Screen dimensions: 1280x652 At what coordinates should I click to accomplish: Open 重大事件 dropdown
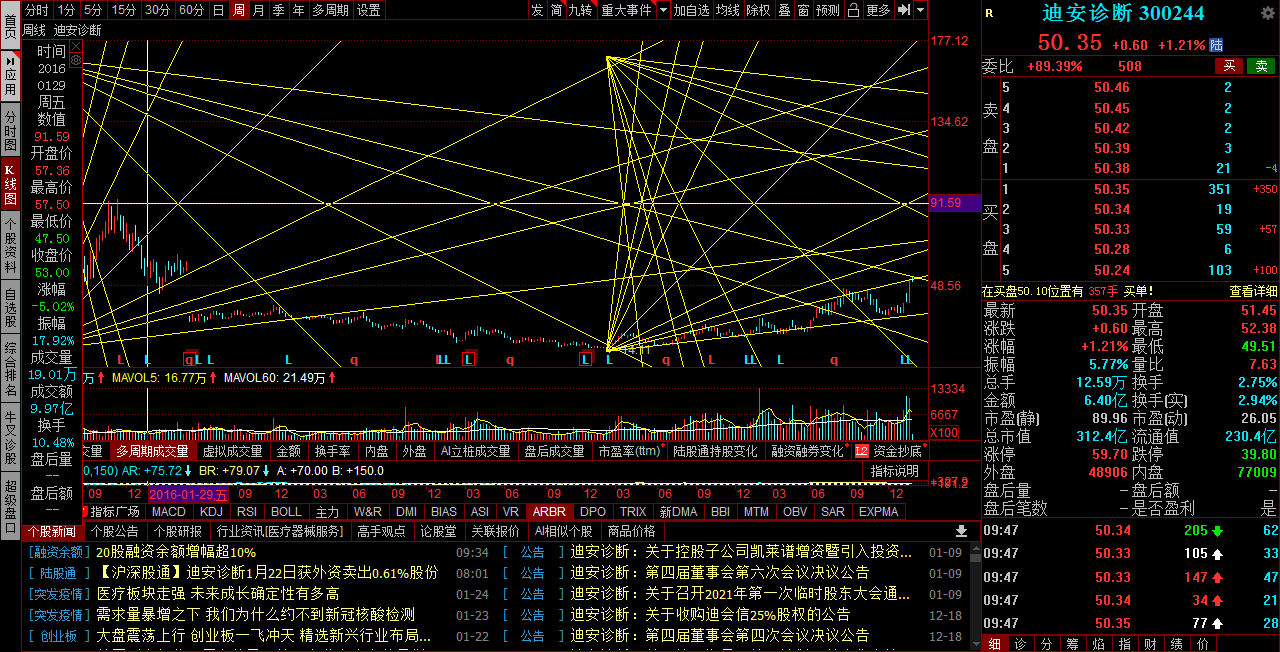[626, 10]
